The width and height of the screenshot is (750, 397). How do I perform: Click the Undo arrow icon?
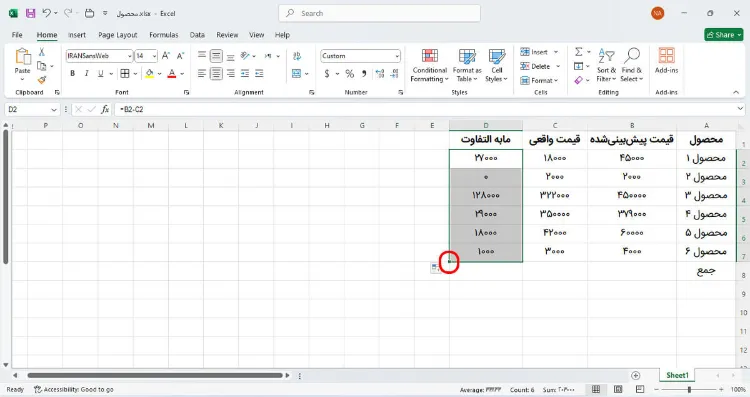(x=46, y=13)
